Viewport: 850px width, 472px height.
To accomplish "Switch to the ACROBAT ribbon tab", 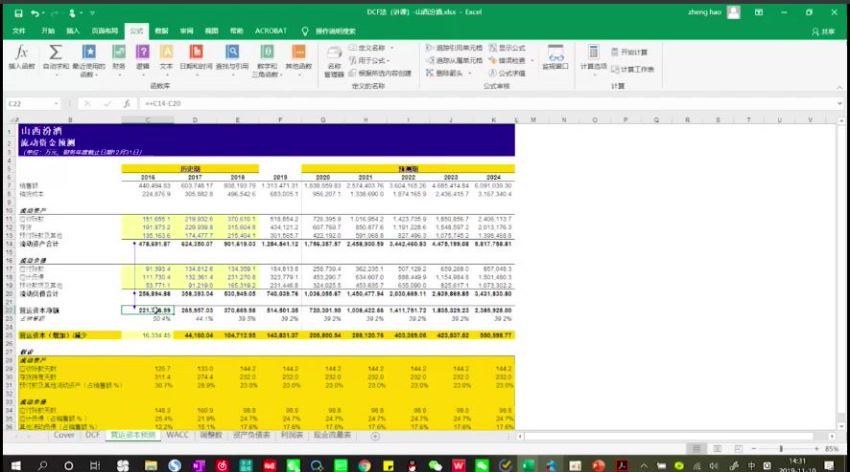I will pos(271,31).
